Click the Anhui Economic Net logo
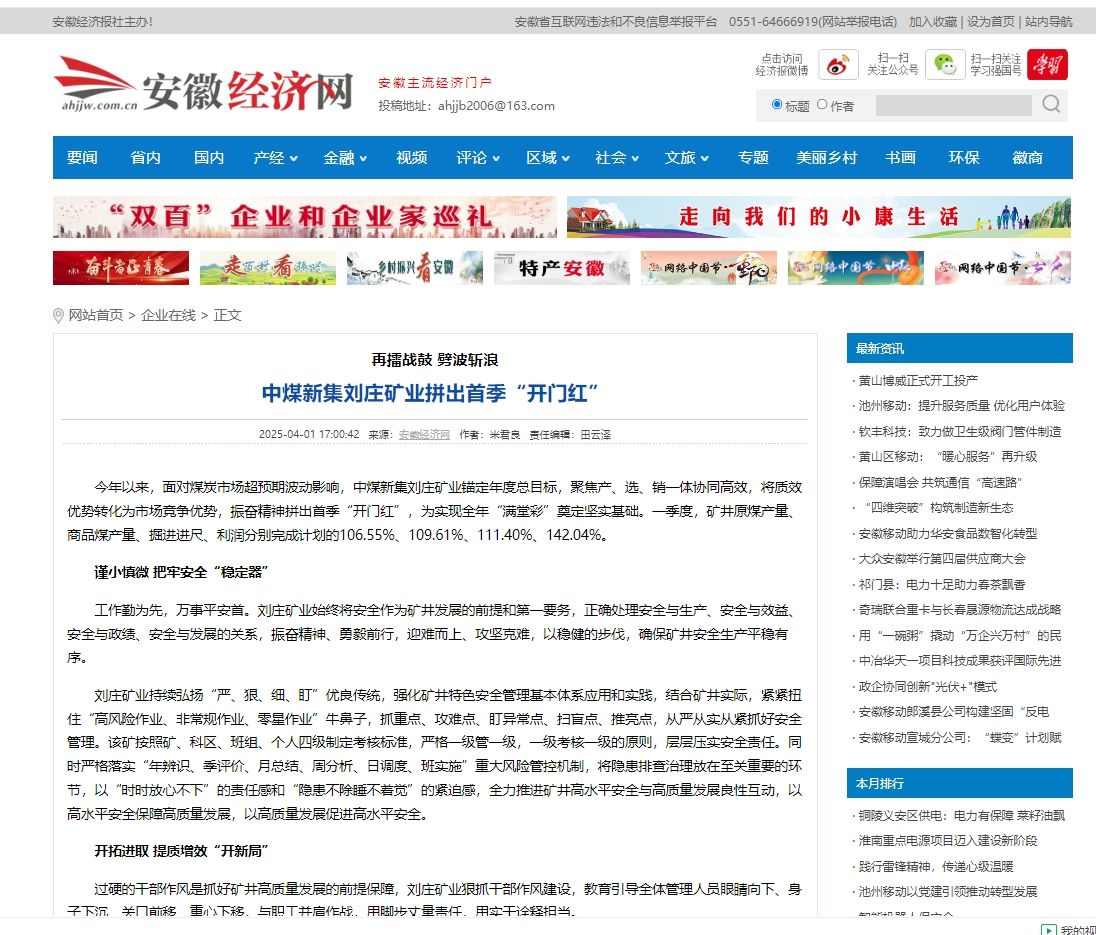 203,85
